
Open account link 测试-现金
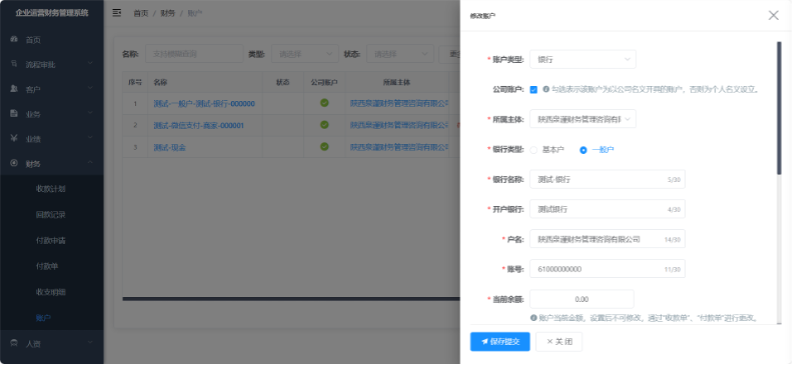pyautogui.click(x=169, y=147)
